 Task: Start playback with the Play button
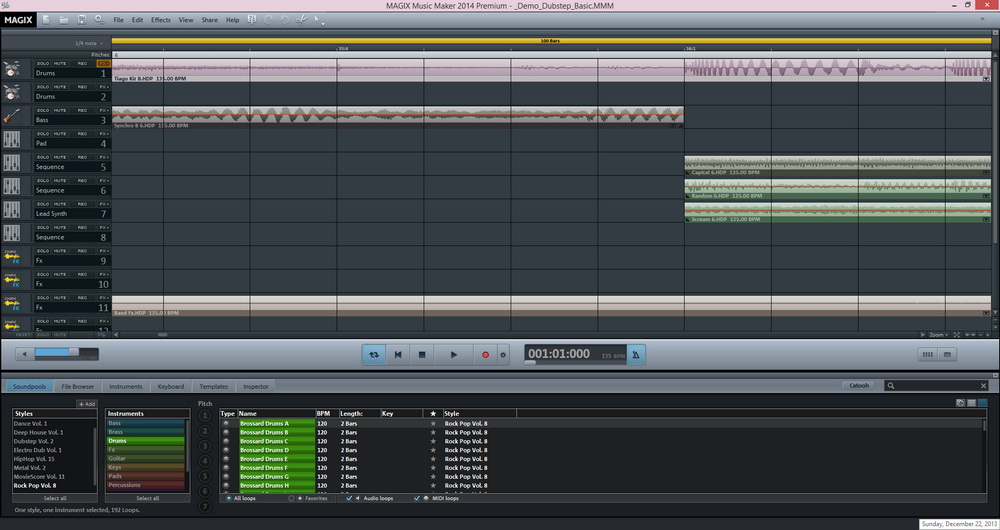pyautogui.click(x=453, y=355)
